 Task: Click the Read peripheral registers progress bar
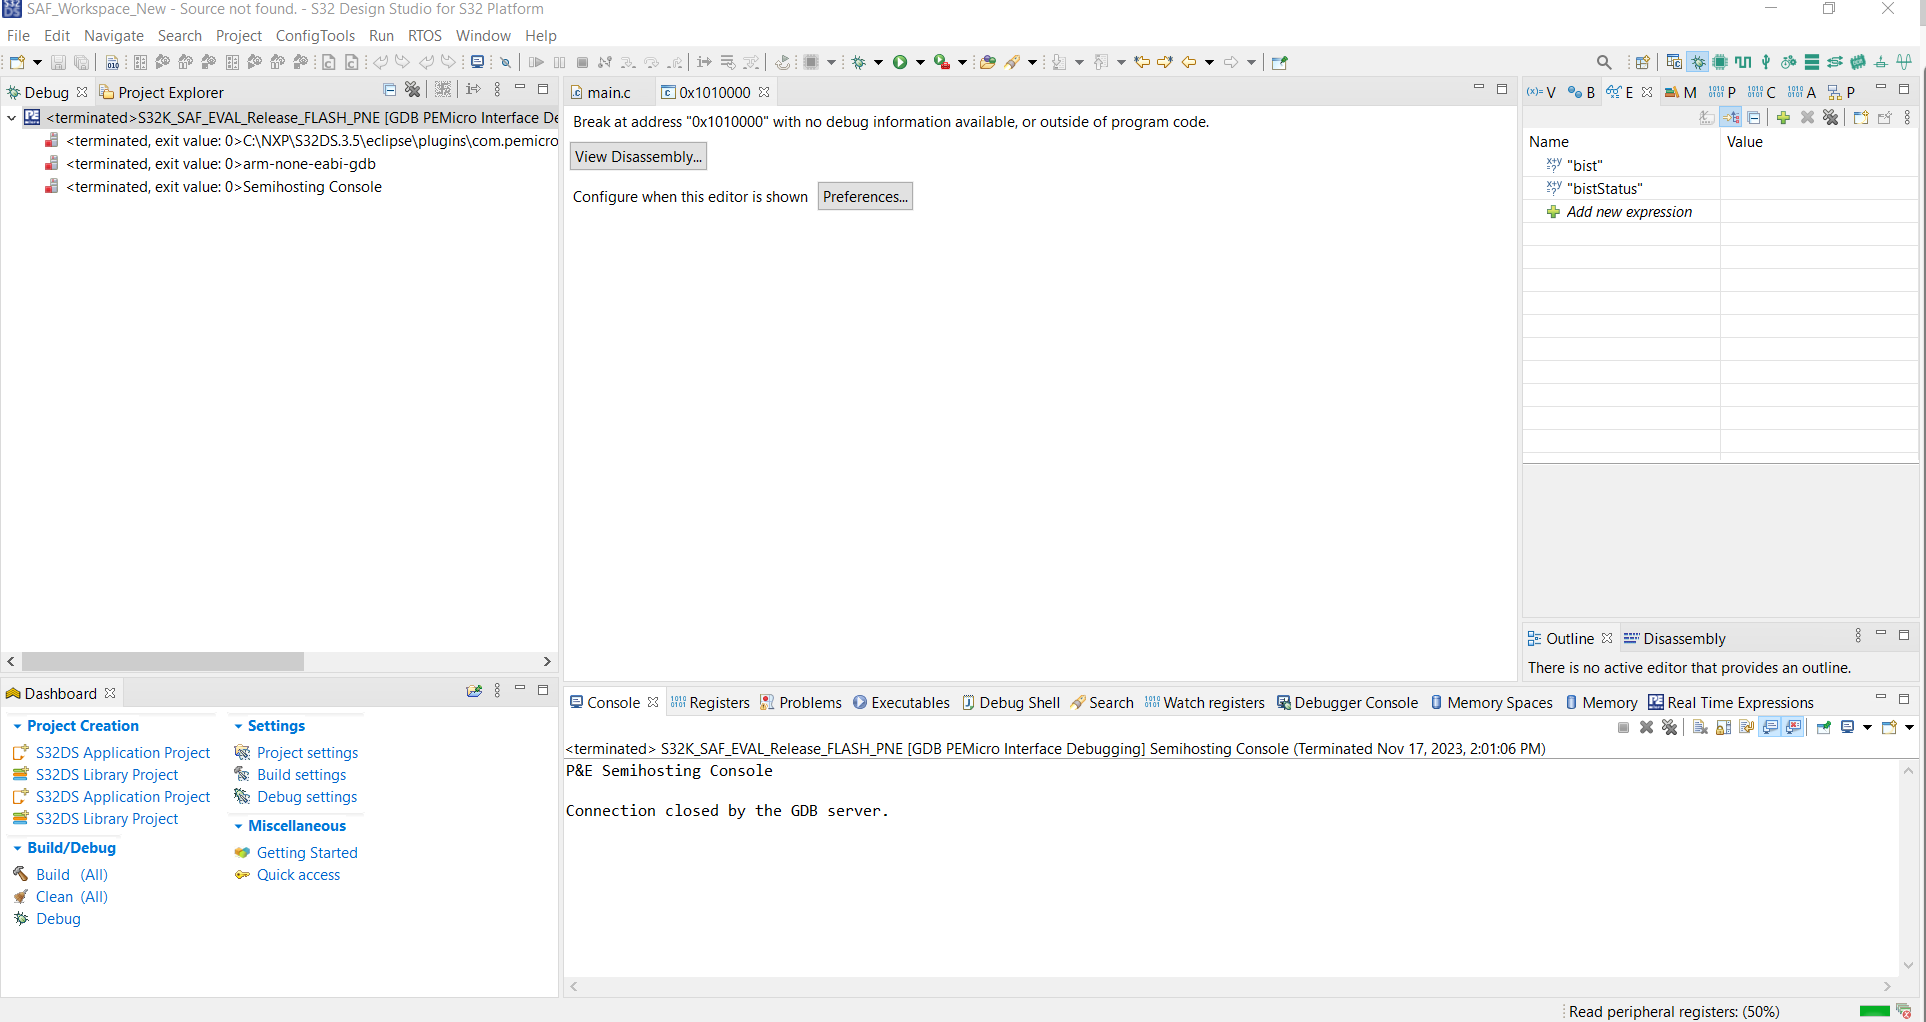[1873, 1011]
